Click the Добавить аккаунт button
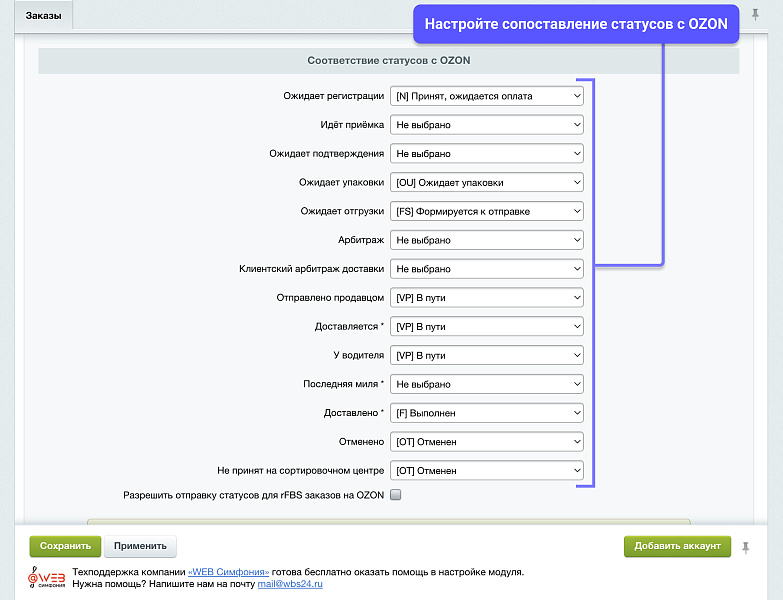The width and height of the screenshot is (783, 600). click(677, 546)
